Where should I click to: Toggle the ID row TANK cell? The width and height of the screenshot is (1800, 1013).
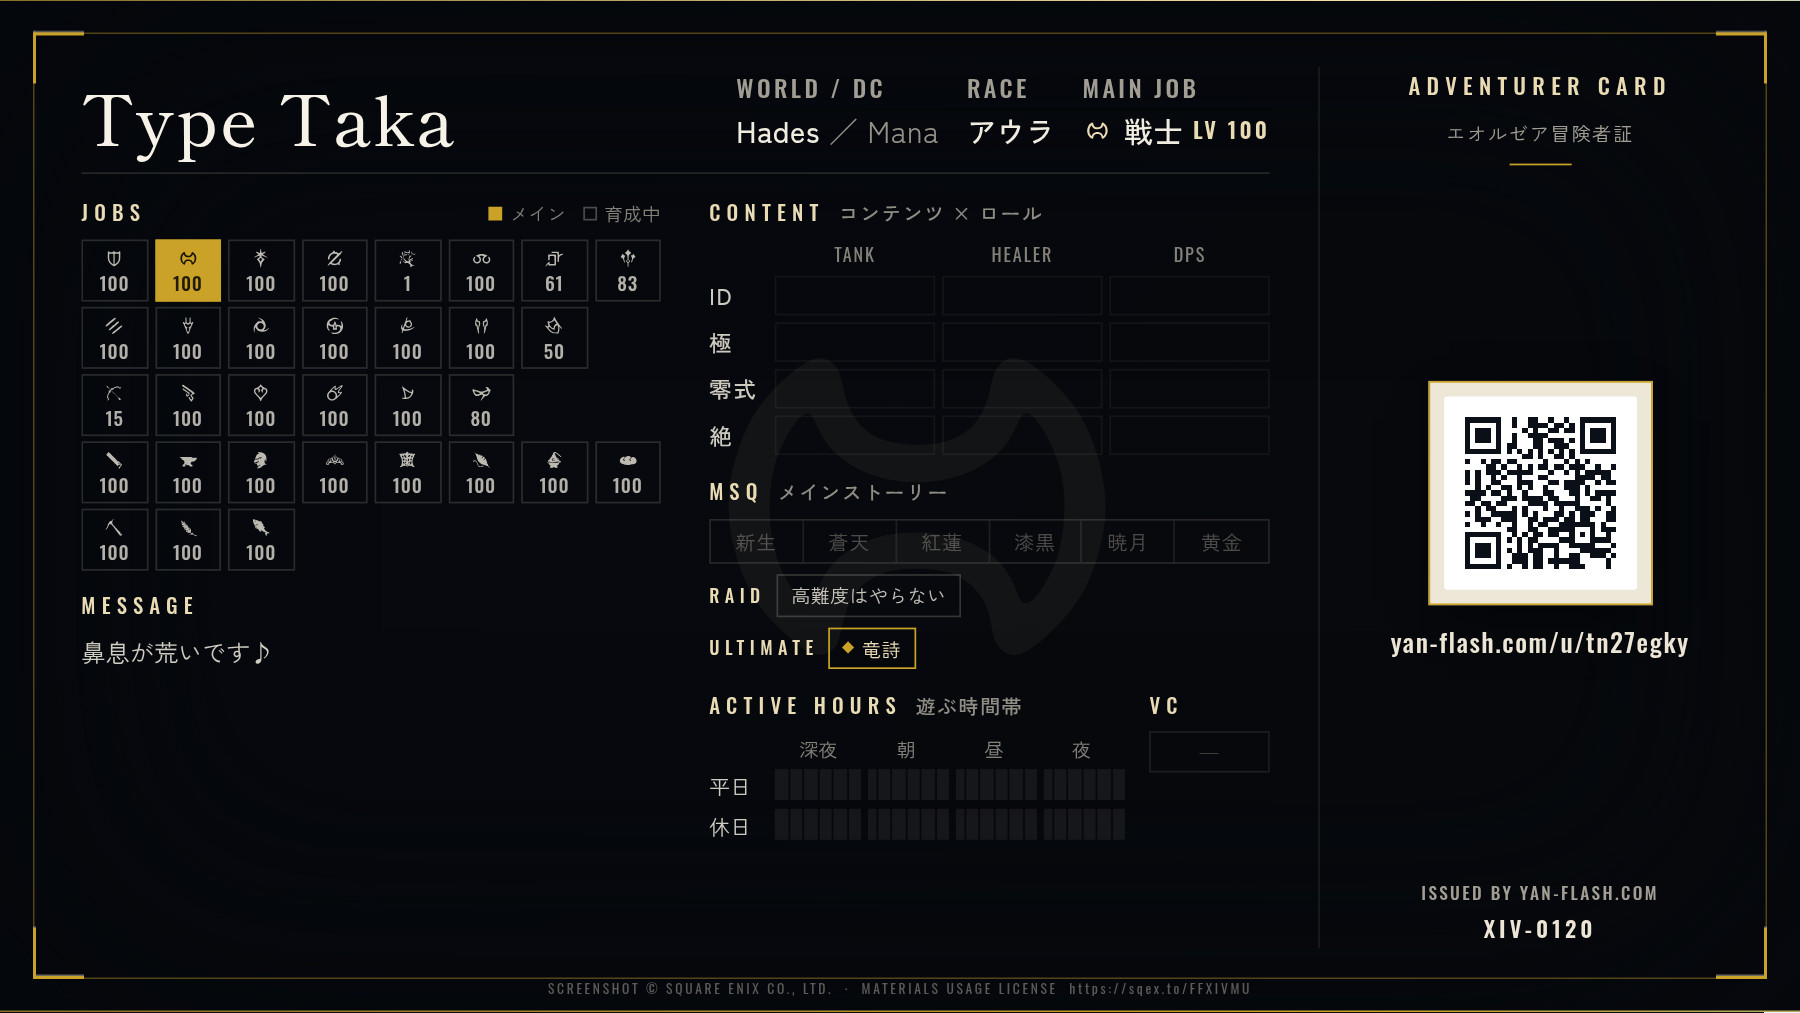click(x=855, y=296)
